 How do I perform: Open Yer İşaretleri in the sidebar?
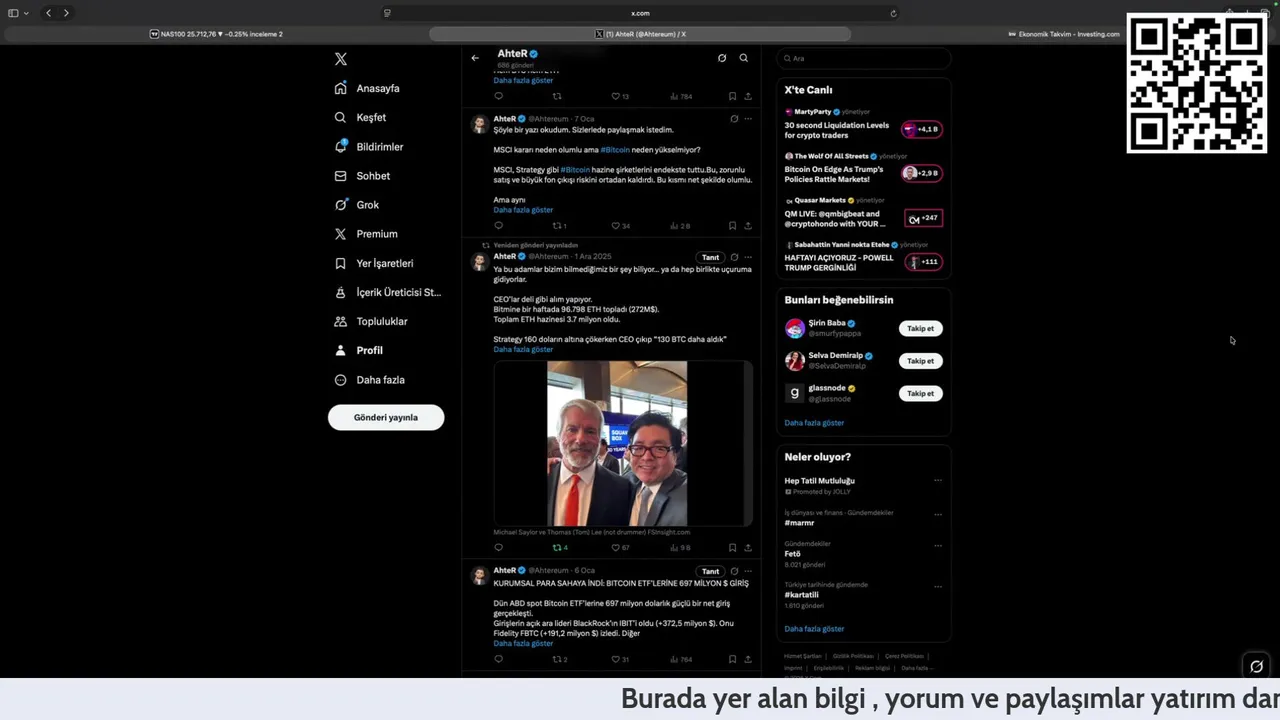(373, 263)
